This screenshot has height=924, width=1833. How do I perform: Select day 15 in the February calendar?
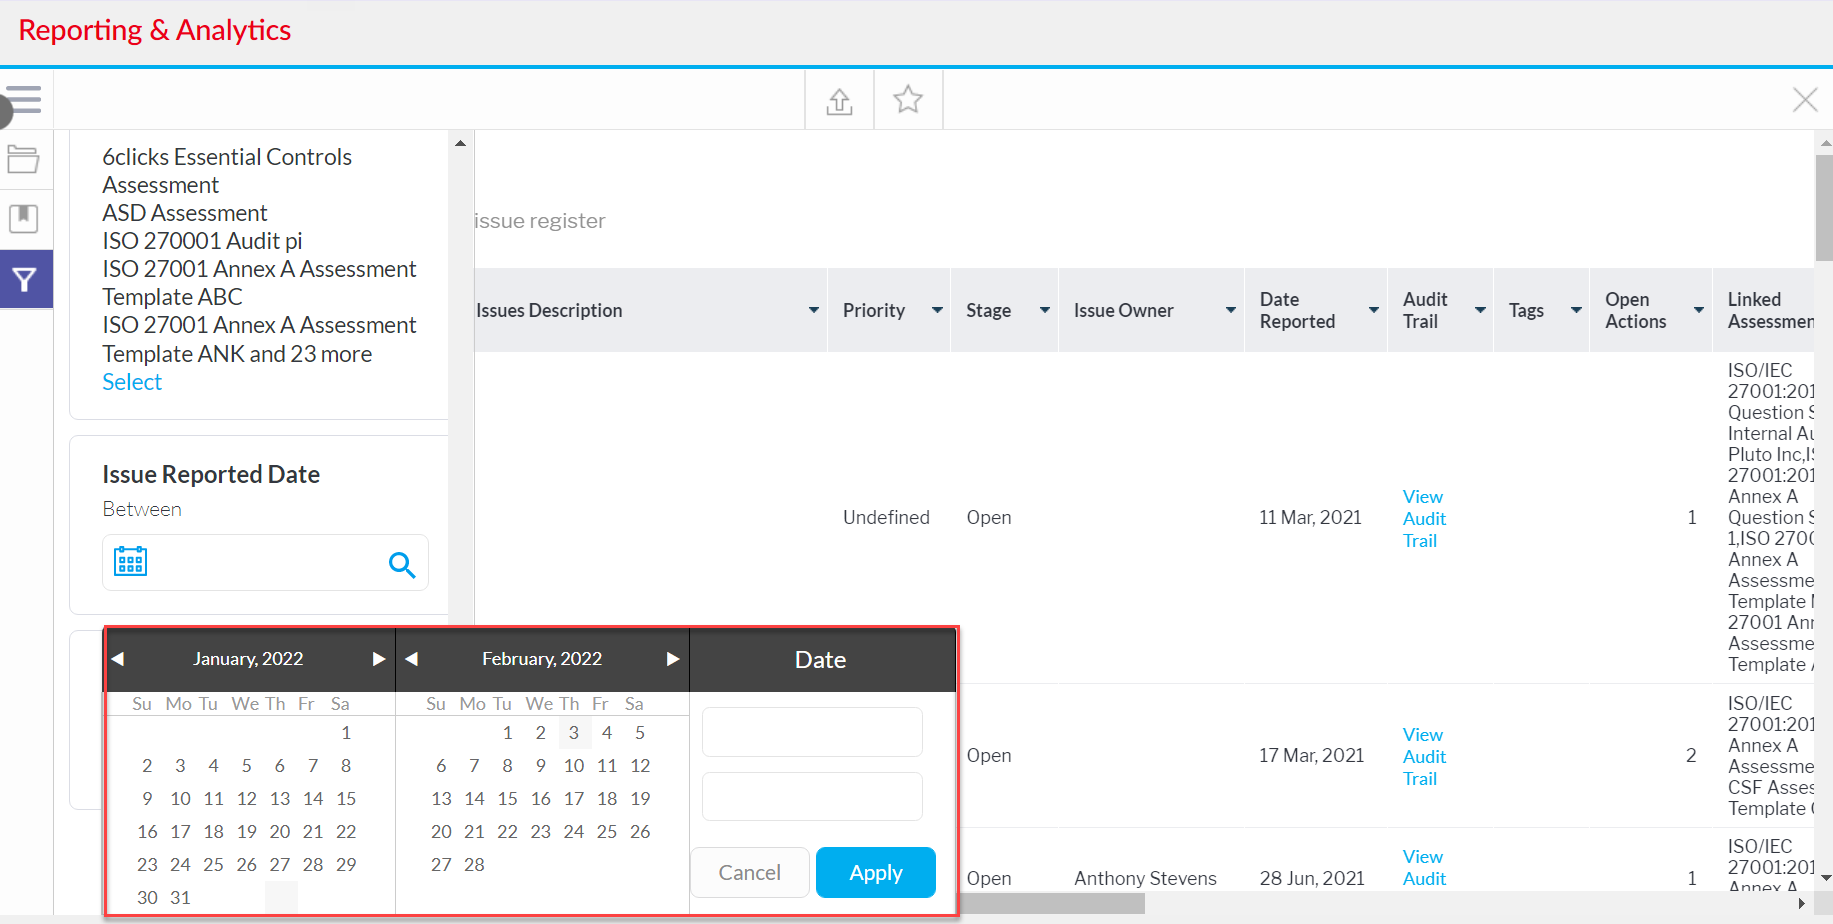(507, 798)
